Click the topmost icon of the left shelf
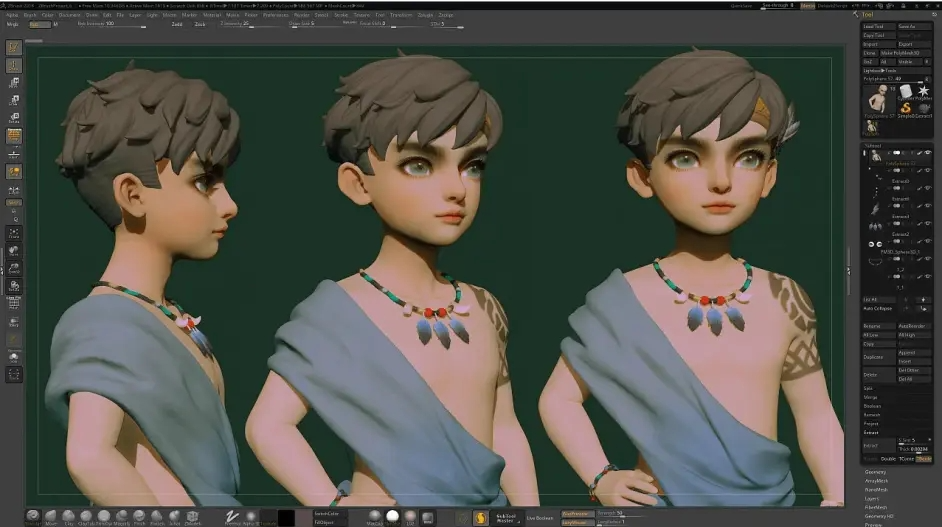 [14, 47]
